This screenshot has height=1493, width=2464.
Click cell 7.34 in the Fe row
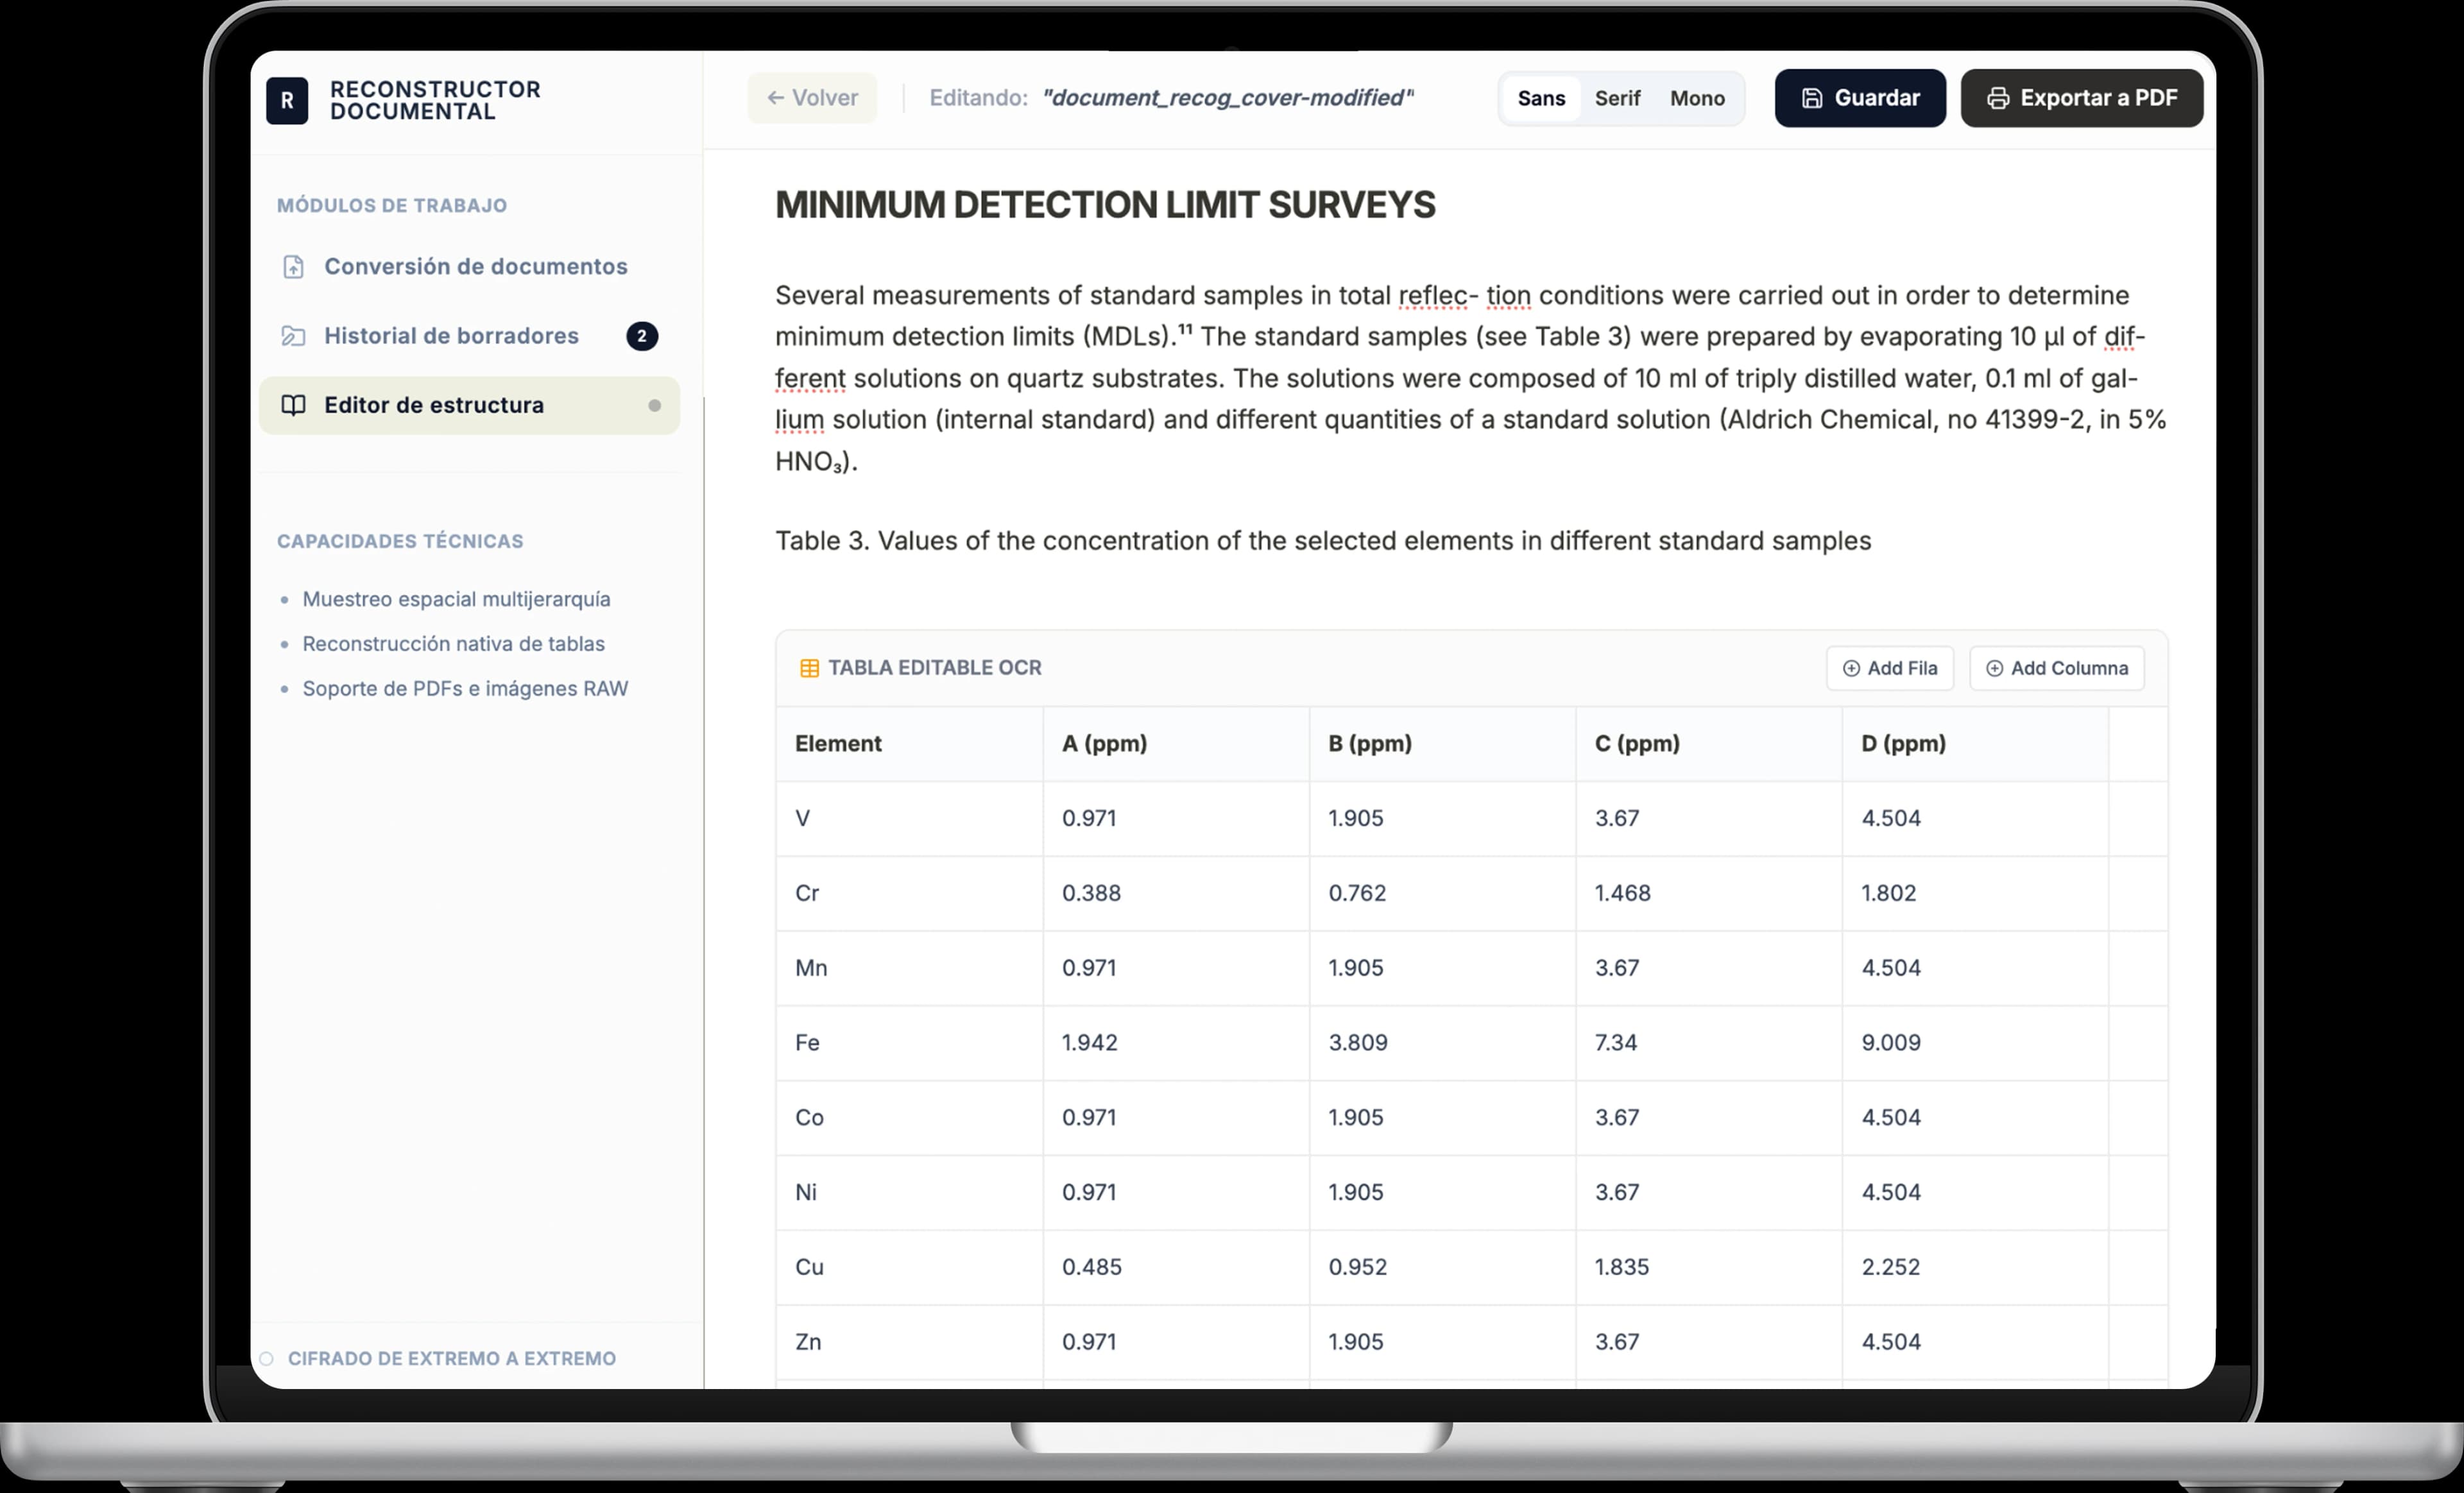1709,1043
